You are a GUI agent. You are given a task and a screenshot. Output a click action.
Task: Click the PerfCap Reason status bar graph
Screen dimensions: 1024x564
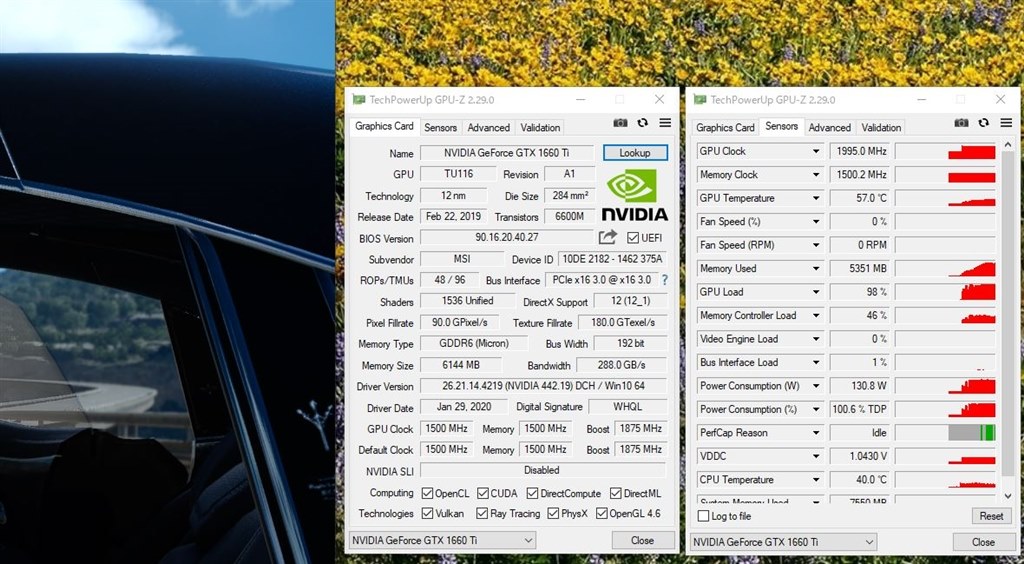tap(945, 433)
